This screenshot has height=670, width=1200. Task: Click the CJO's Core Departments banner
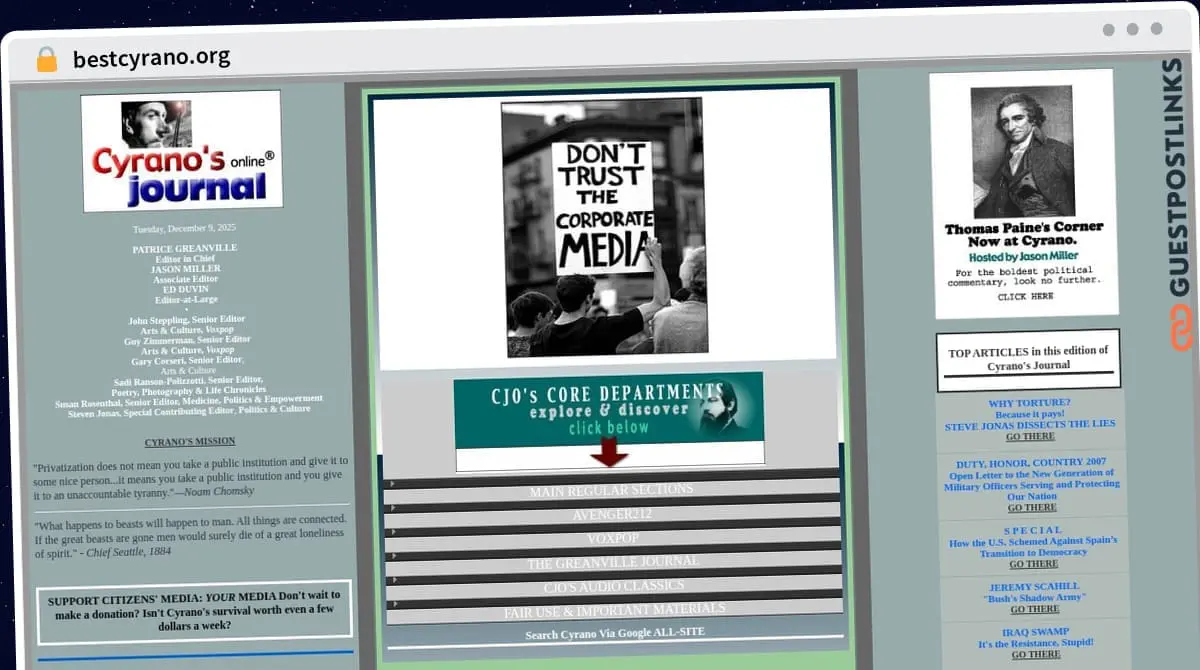pos(608,409)
